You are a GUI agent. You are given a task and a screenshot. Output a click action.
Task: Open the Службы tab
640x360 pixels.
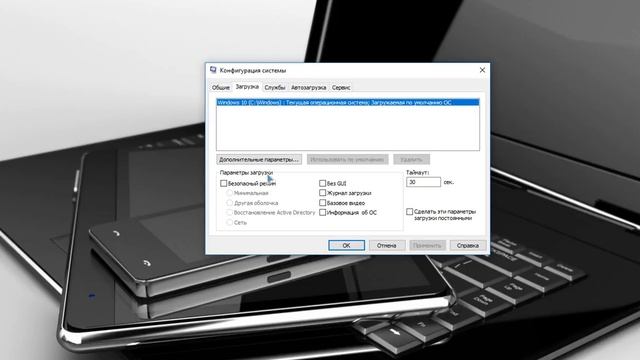point(275,87)
